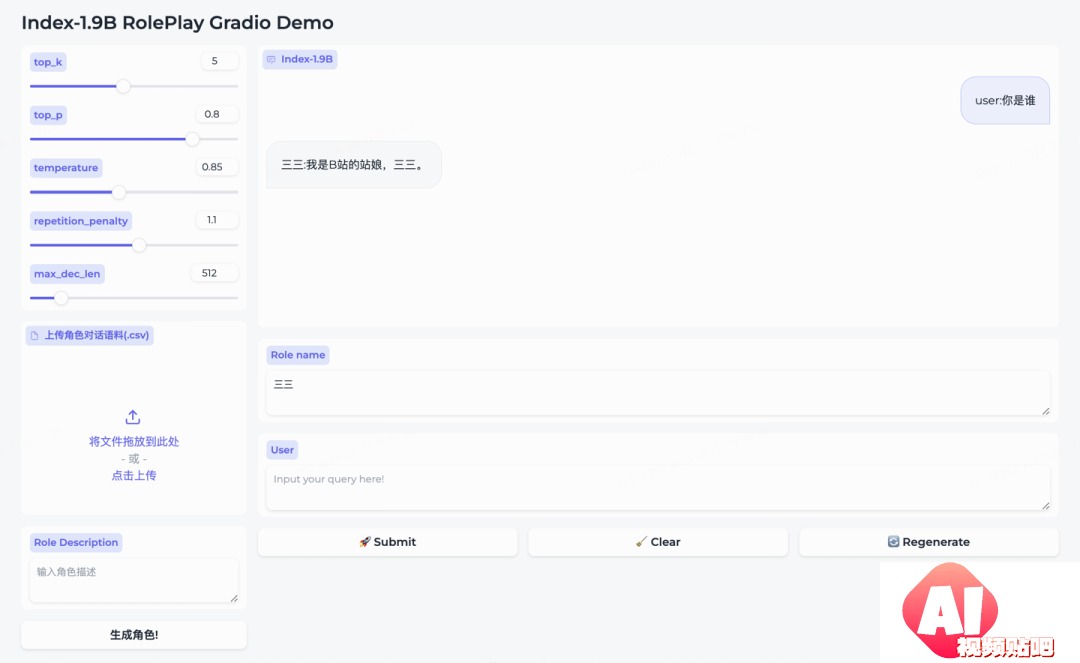Click the 将文件拖放到此处 drop zone text
The image size is (1080, 663).
(x=134, y=442)
